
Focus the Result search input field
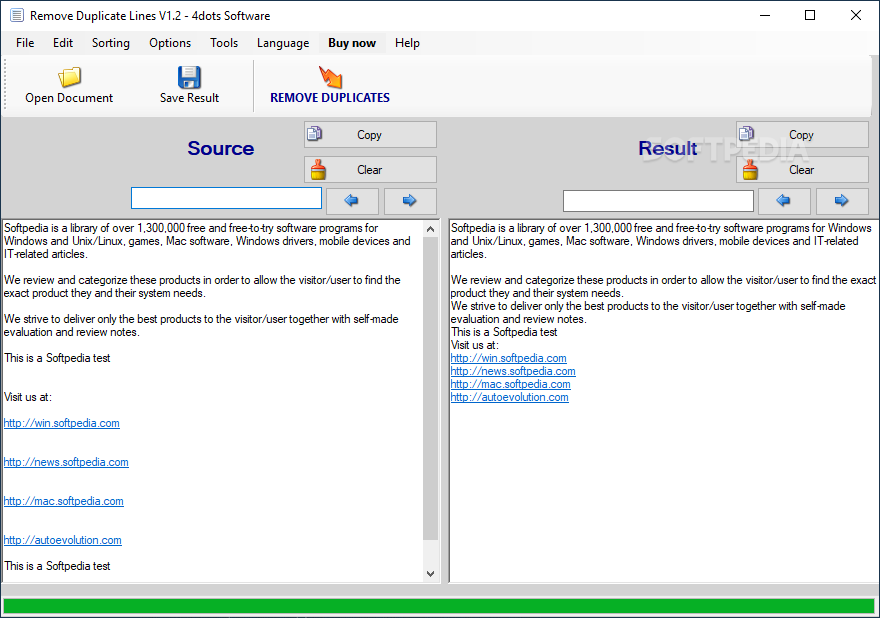658,201
